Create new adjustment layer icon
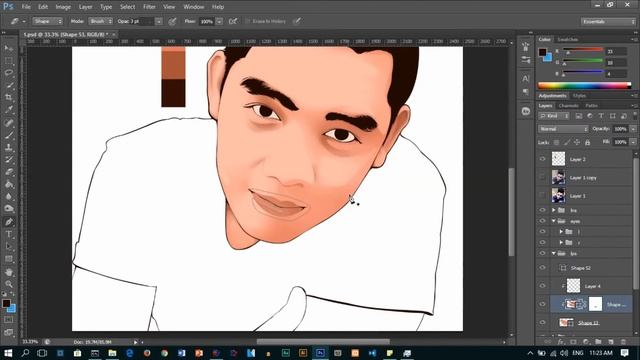Screen dimensions: 640x360 (586, 342)
